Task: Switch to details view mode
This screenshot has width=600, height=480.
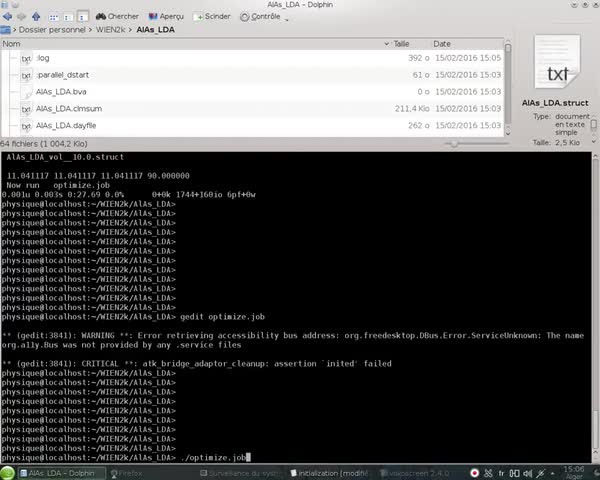Action: click(x=82, y=17)
